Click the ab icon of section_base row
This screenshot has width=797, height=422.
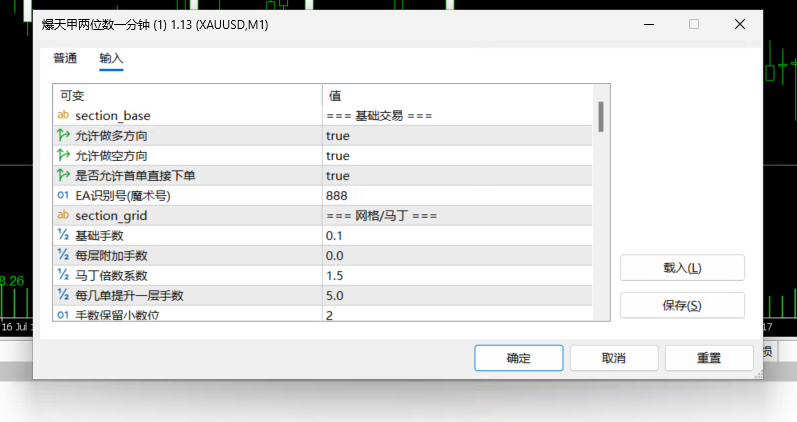tap(63, 115)
